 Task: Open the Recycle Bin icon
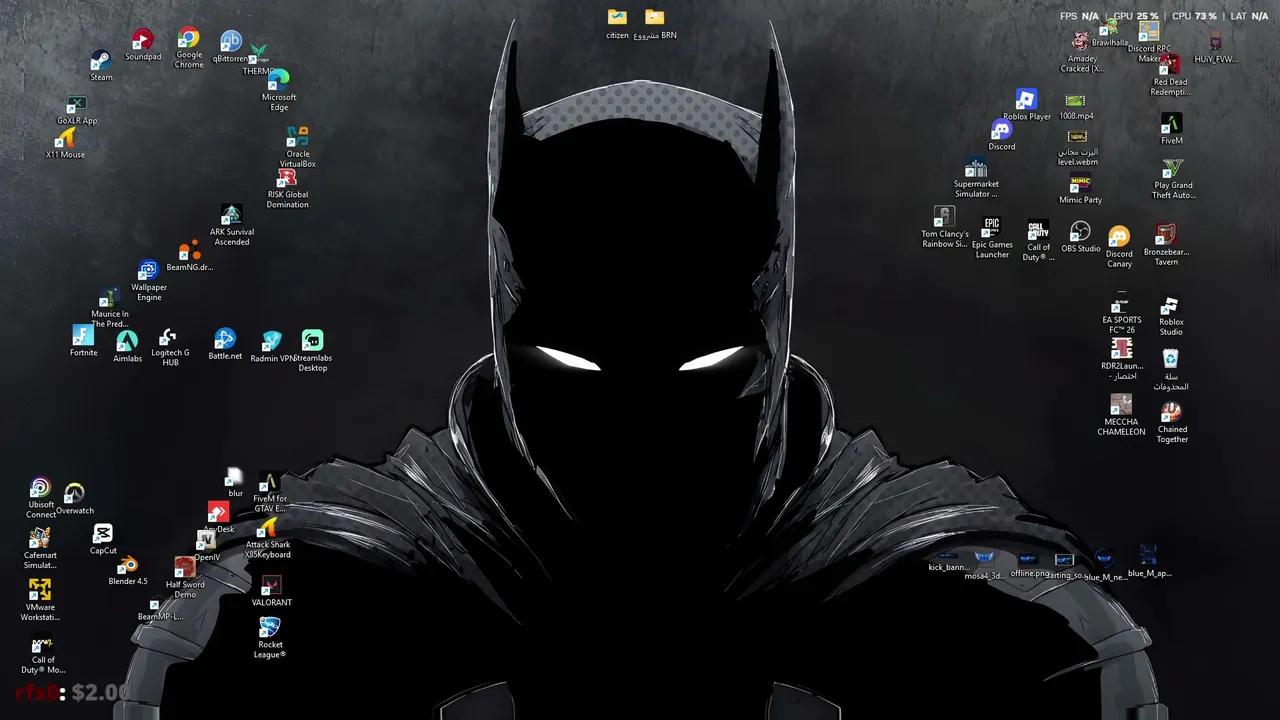coord(1171,369)
